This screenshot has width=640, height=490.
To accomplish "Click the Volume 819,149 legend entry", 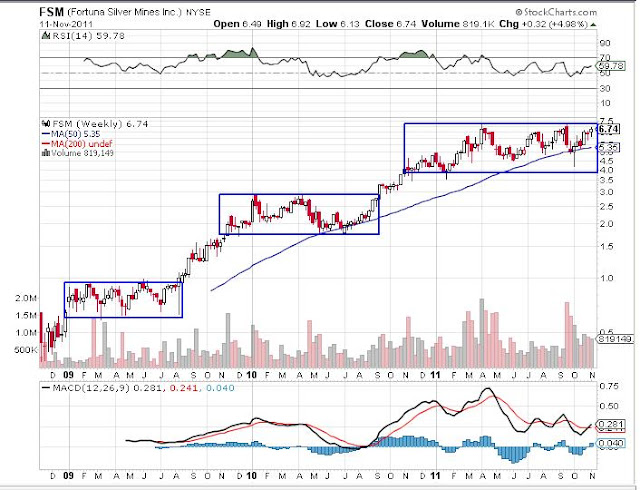I will (x=82, y=153).
